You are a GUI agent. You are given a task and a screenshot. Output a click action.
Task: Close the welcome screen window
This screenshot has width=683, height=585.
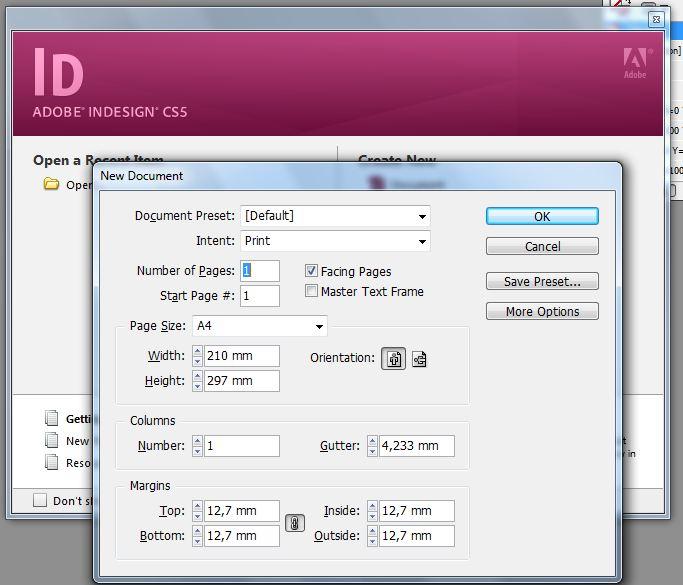656,20
